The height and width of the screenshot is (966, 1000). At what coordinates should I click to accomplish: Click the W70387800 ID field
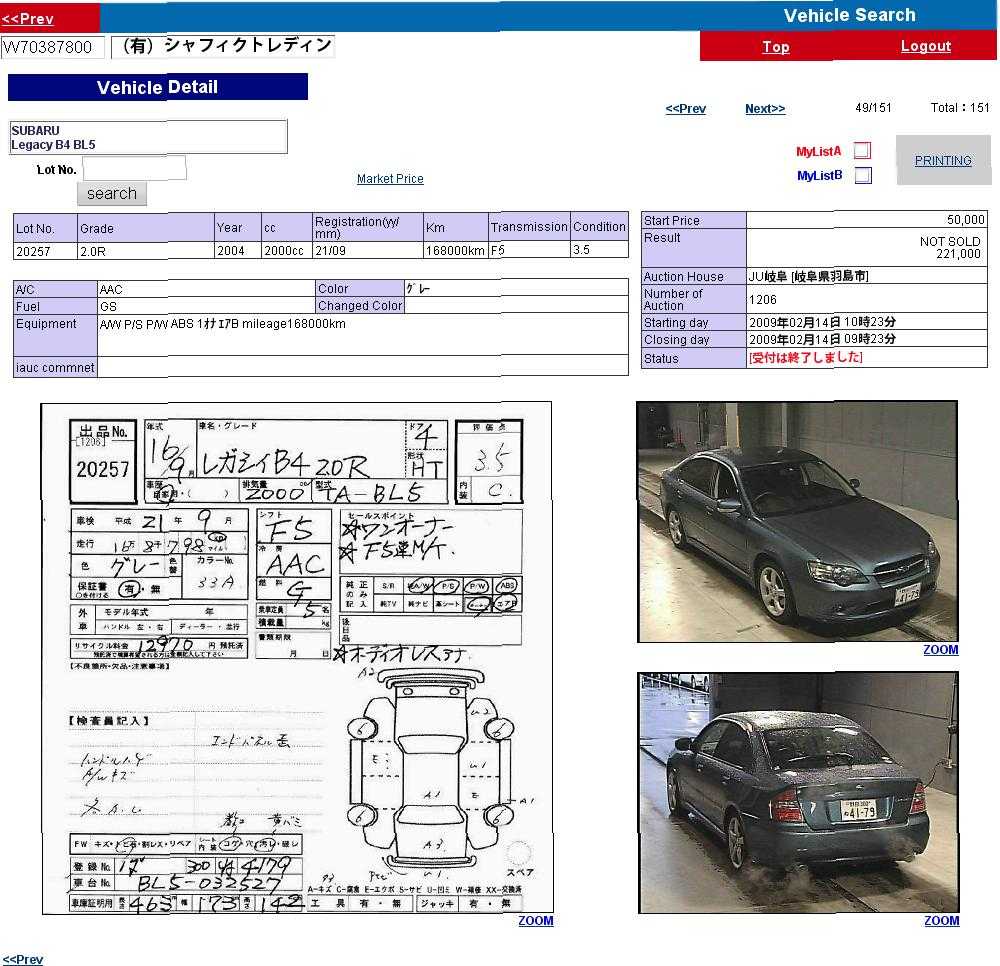(x=52, y=47)
